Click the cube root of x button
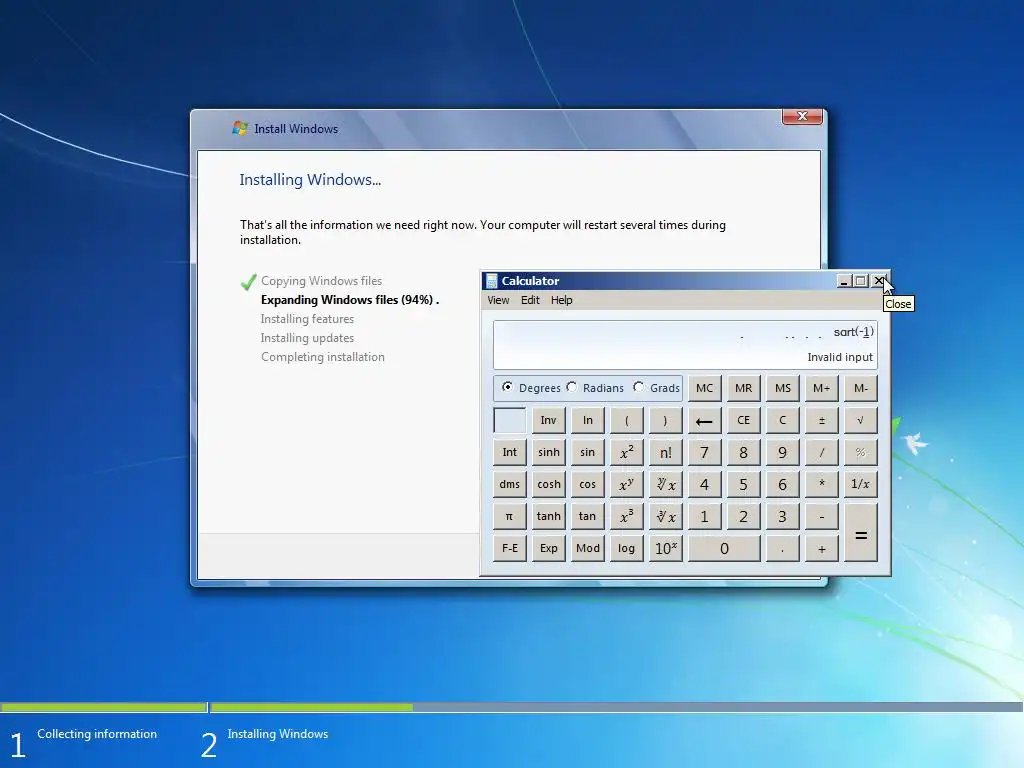 (x=665, y=517)
